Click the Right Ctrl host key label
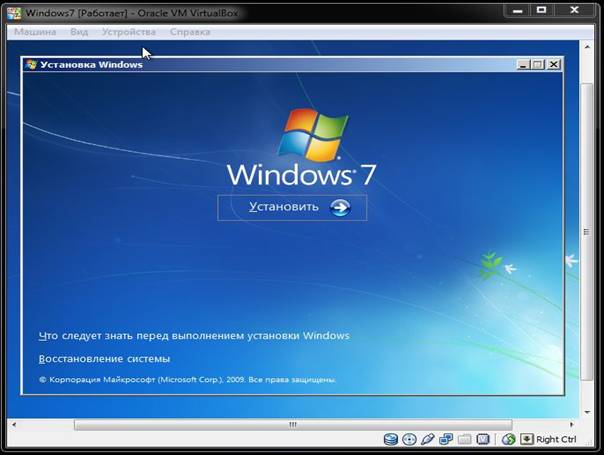 tap(556, 439)
